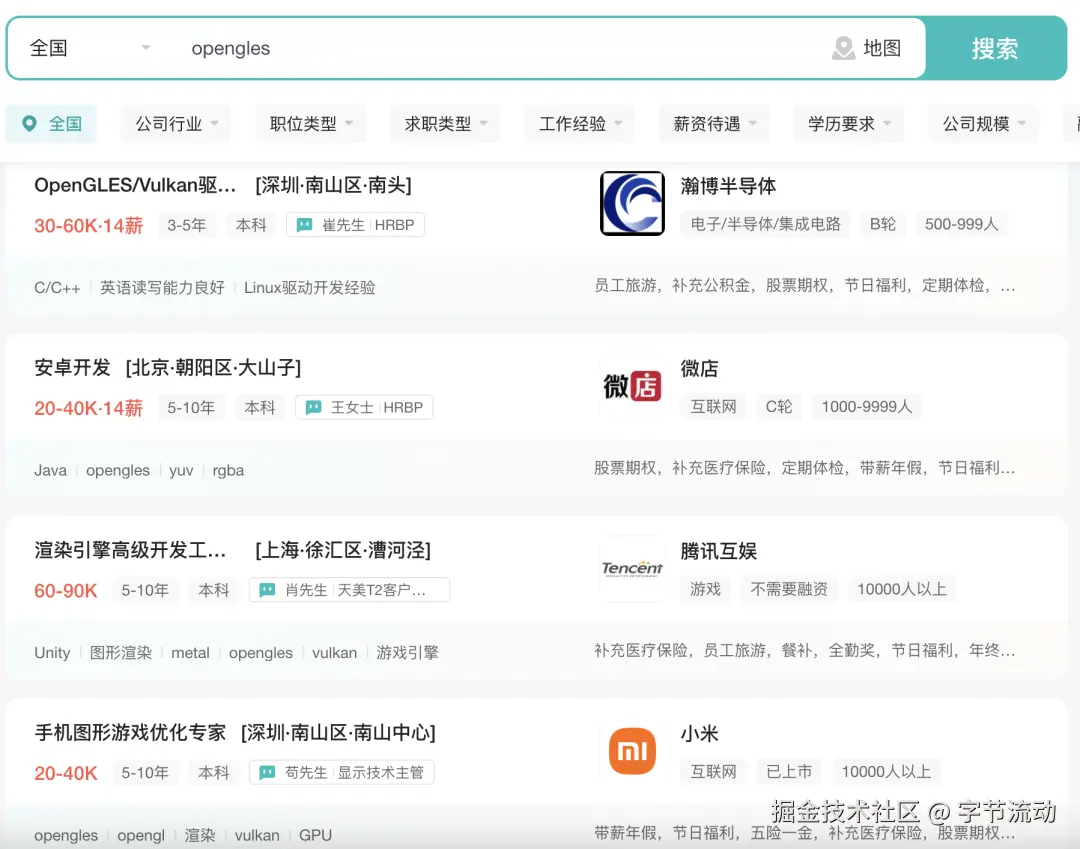Screen dimensions: 1080x849
Task: Open the 瀚博半导体 company logo
Action: click(x=632, y=203)
